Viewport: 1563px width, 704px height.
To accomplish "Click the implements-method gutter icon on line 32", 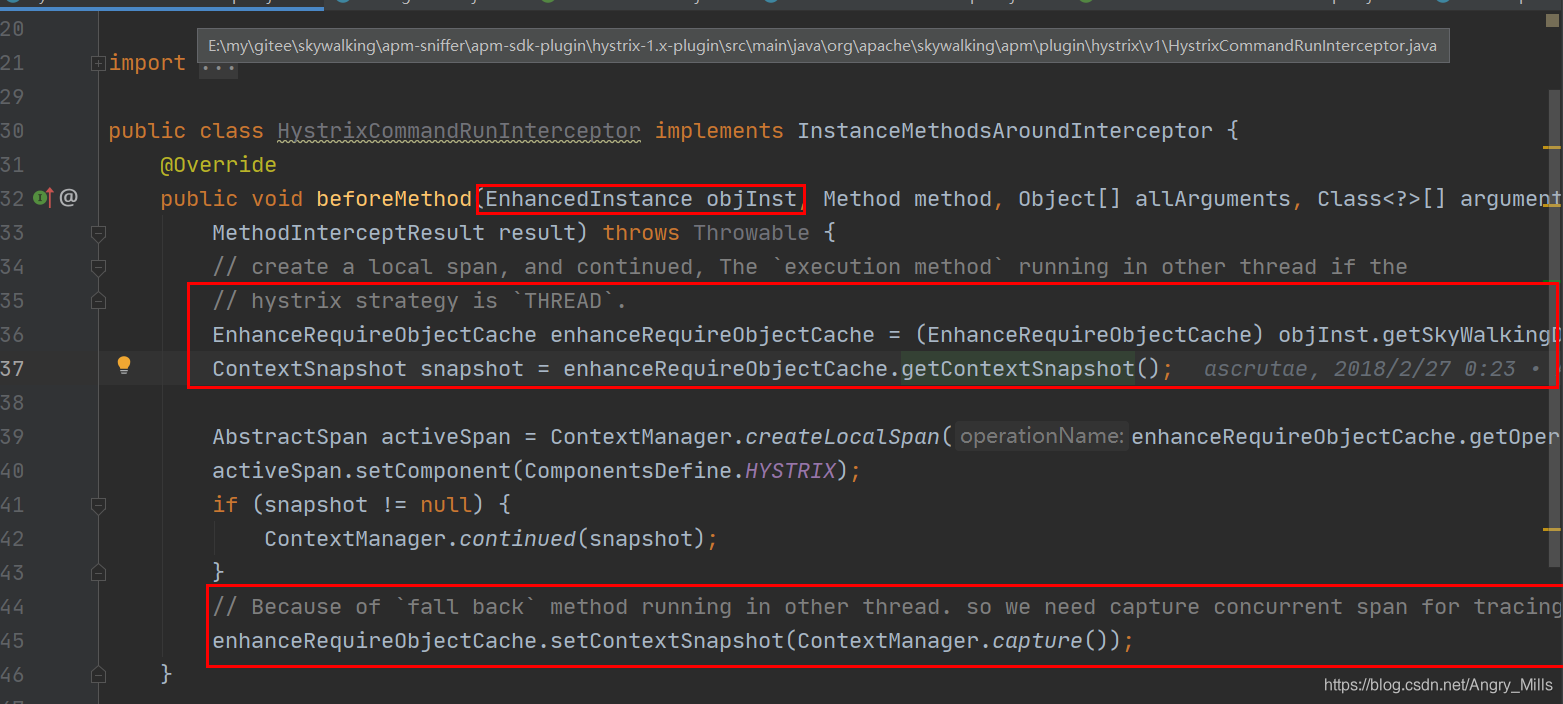I will pyautogui.click(x=42, y=198).
